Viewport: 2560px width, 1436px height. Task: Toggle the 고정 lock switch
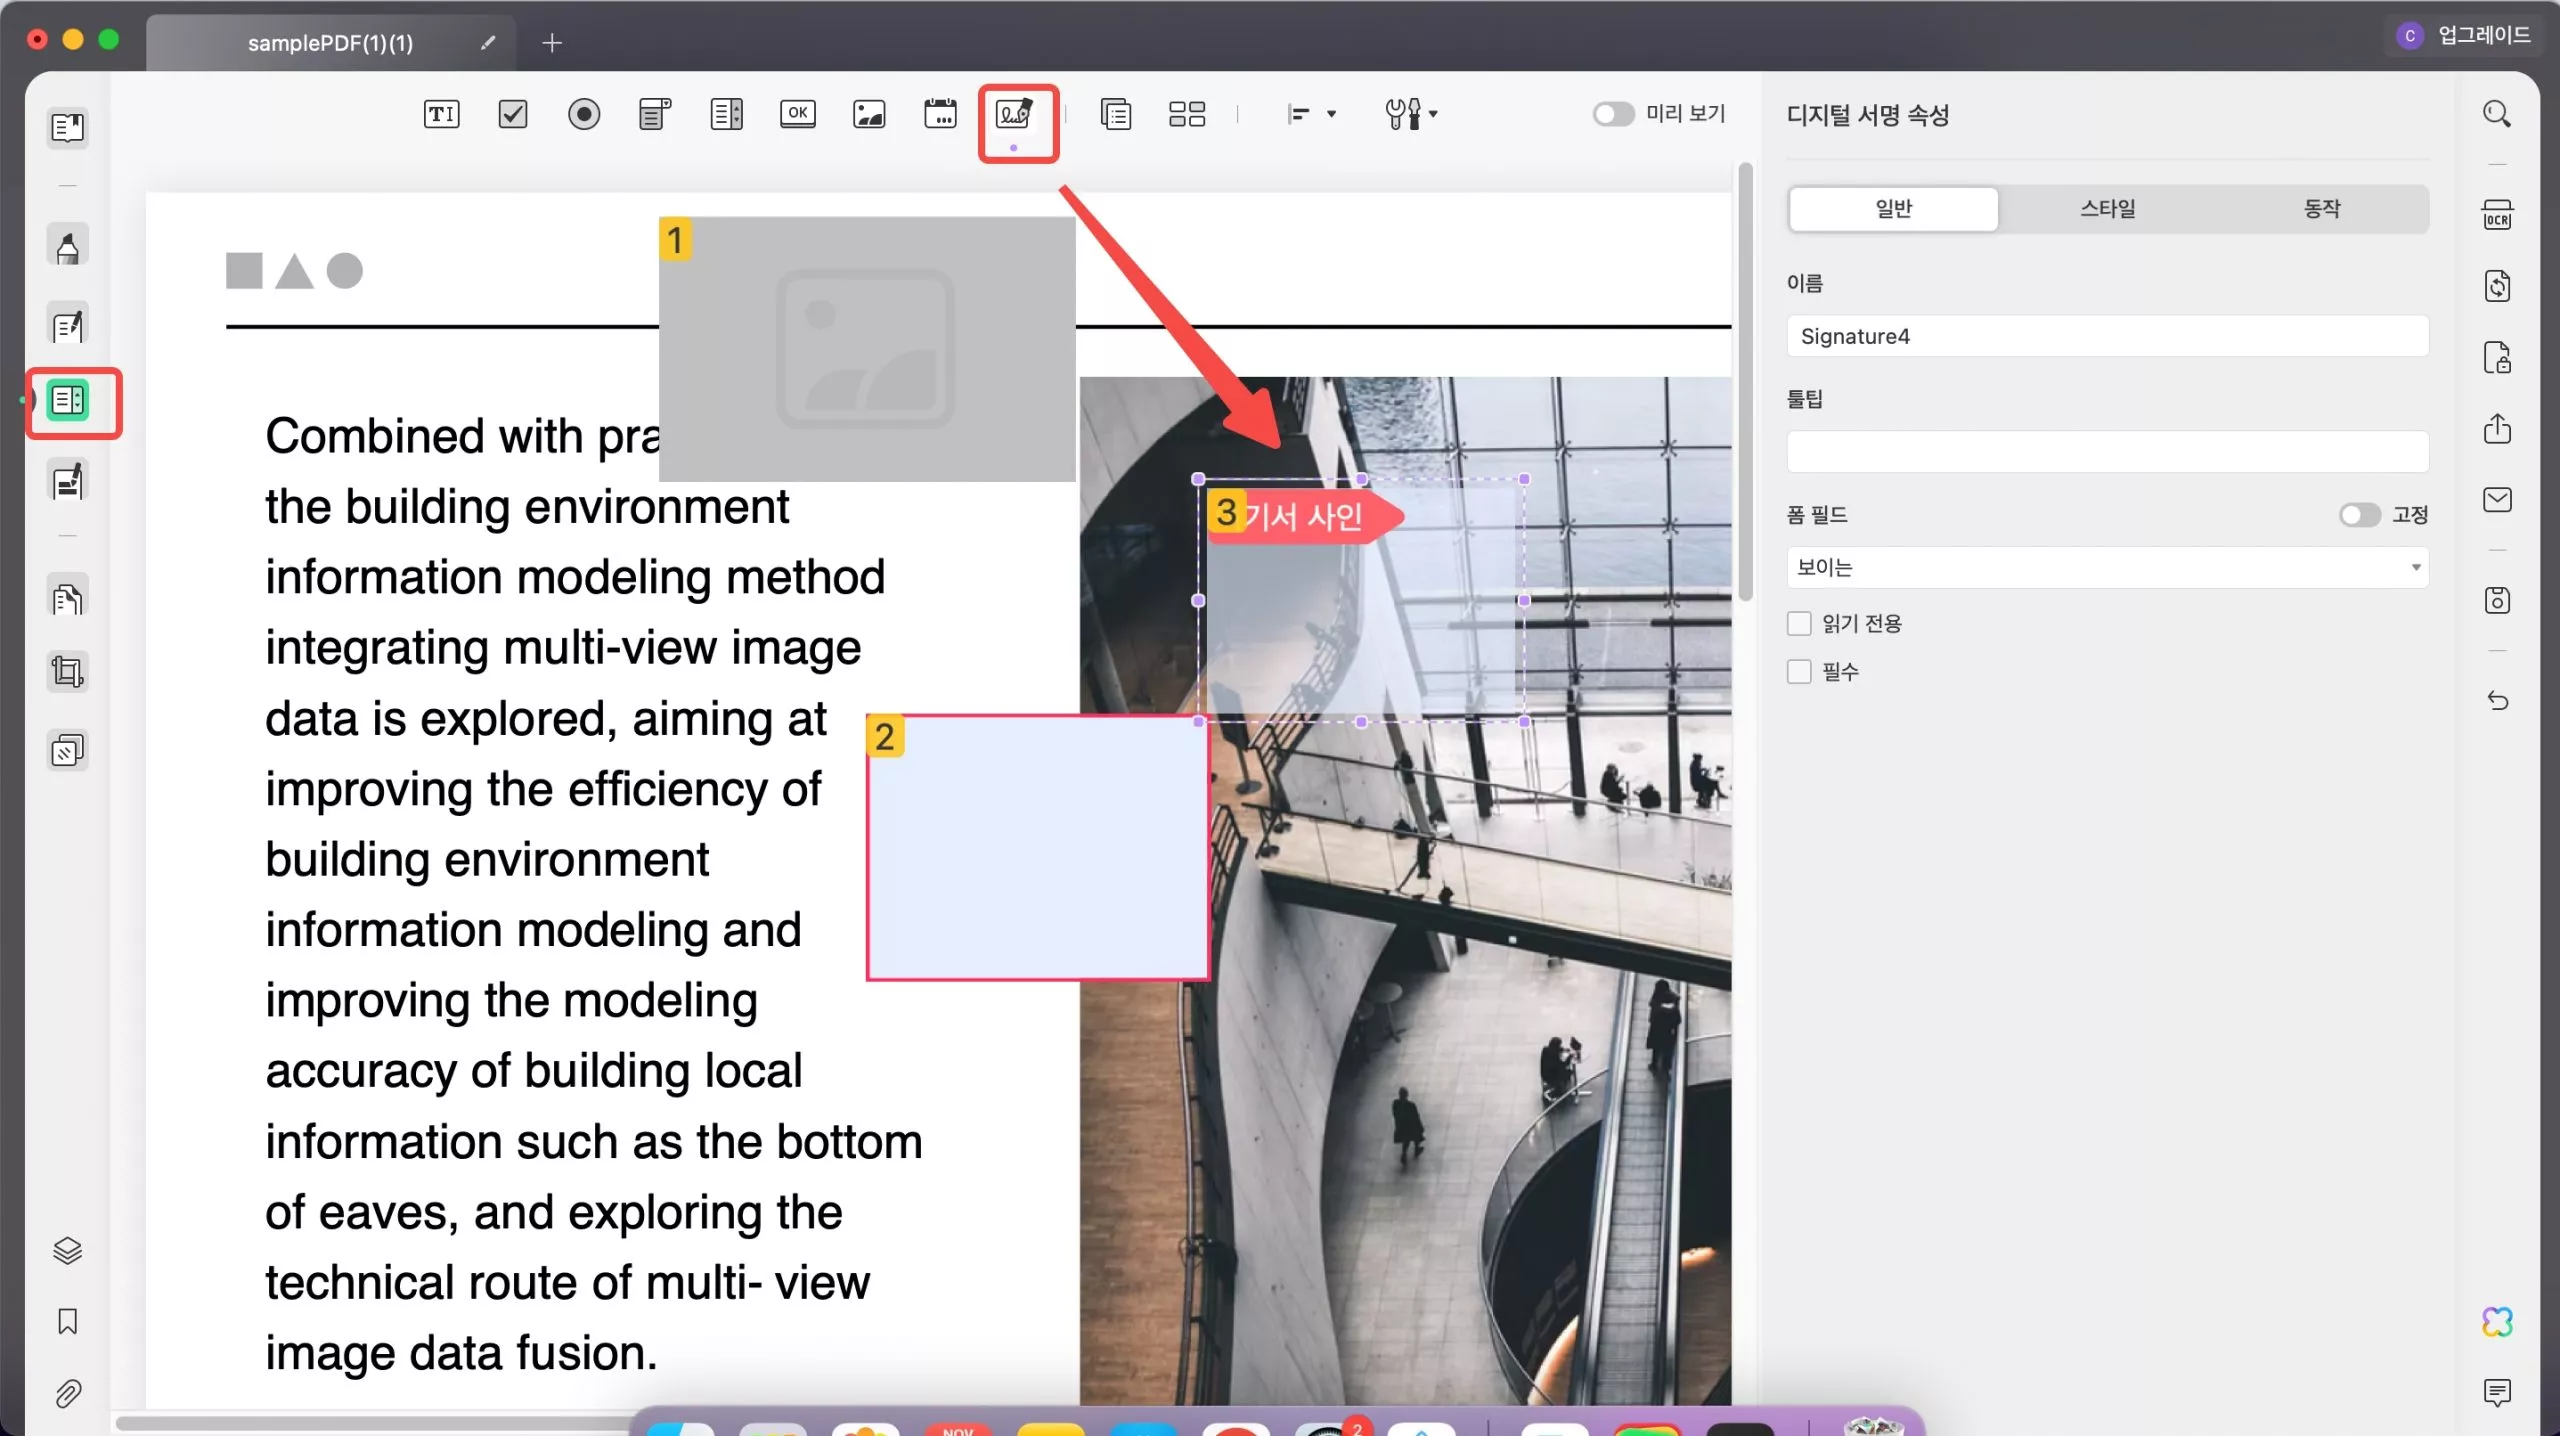click(2359, 515)
